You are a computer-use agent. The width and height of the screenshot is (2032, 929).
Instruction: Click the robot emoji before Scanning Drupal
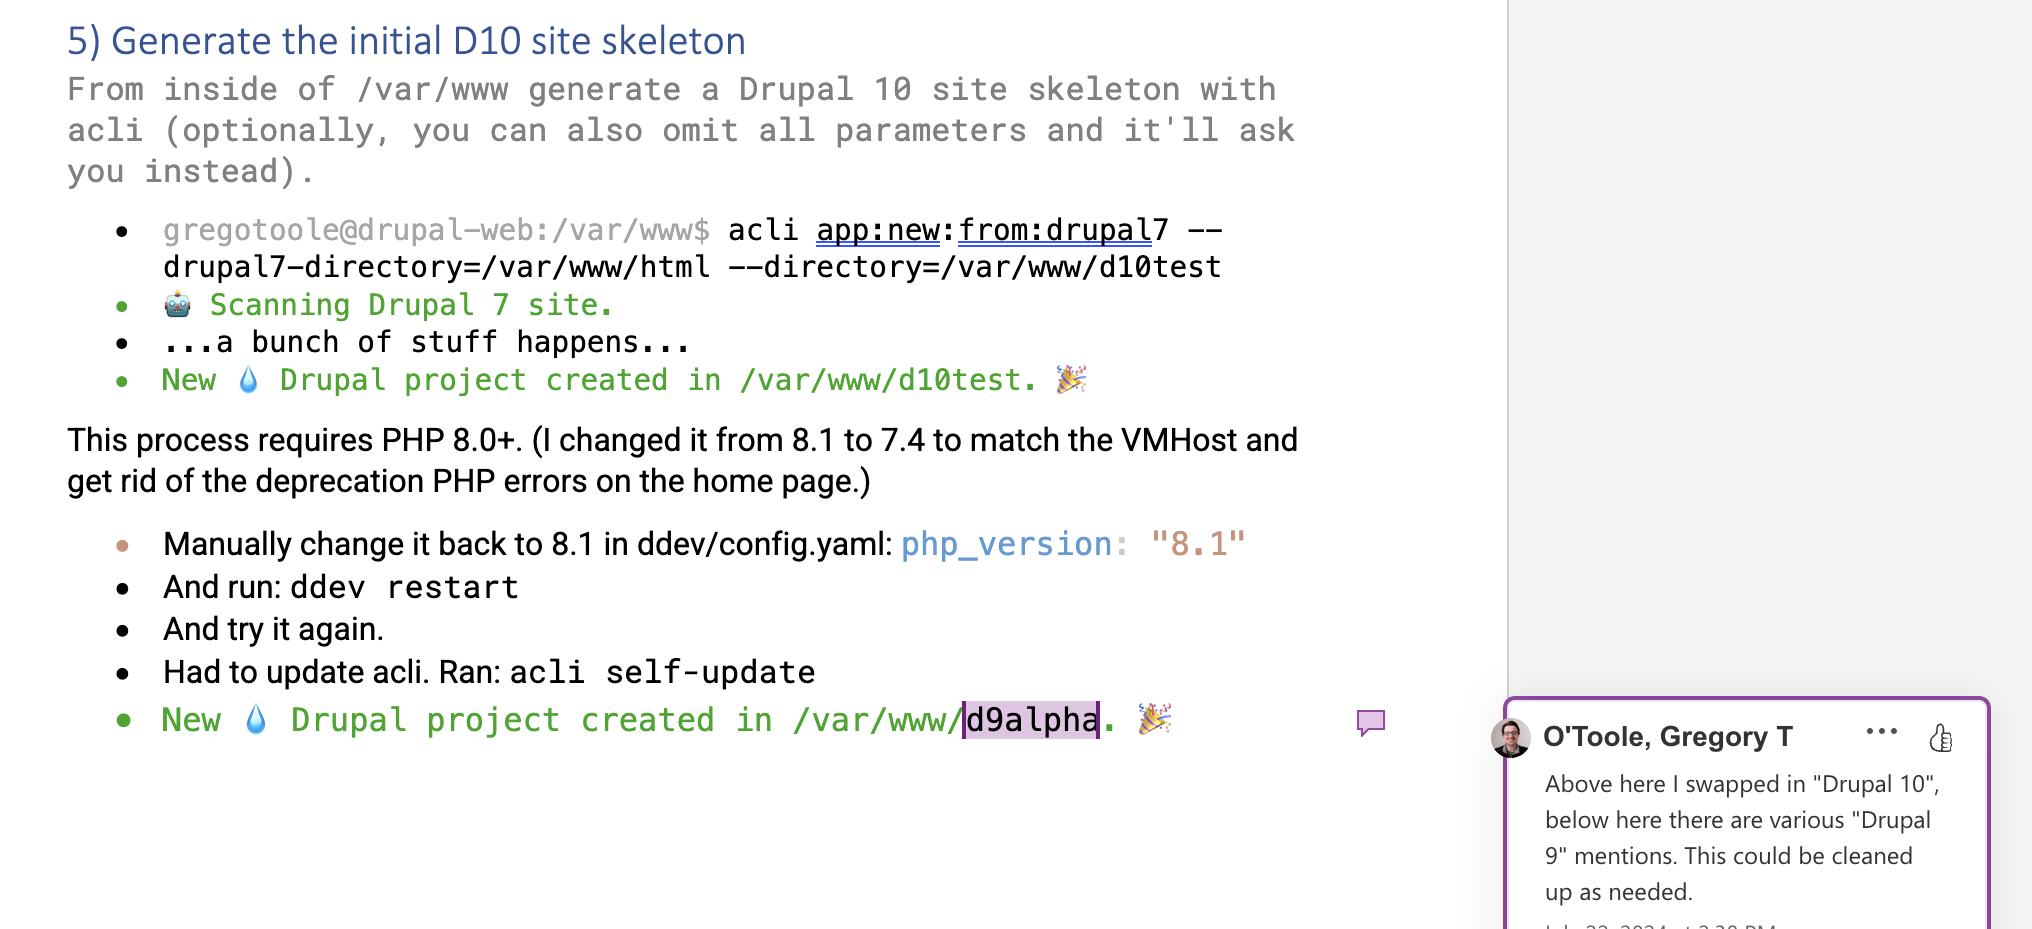click(177, 305)
